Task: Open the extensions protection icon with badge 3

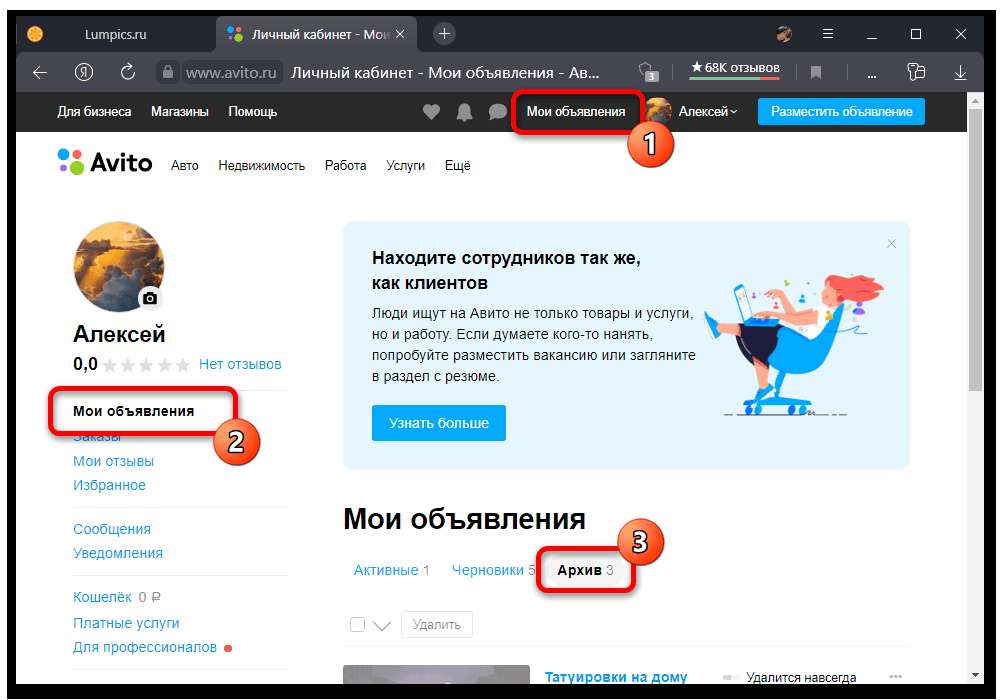Action: [x=647, y=72]
